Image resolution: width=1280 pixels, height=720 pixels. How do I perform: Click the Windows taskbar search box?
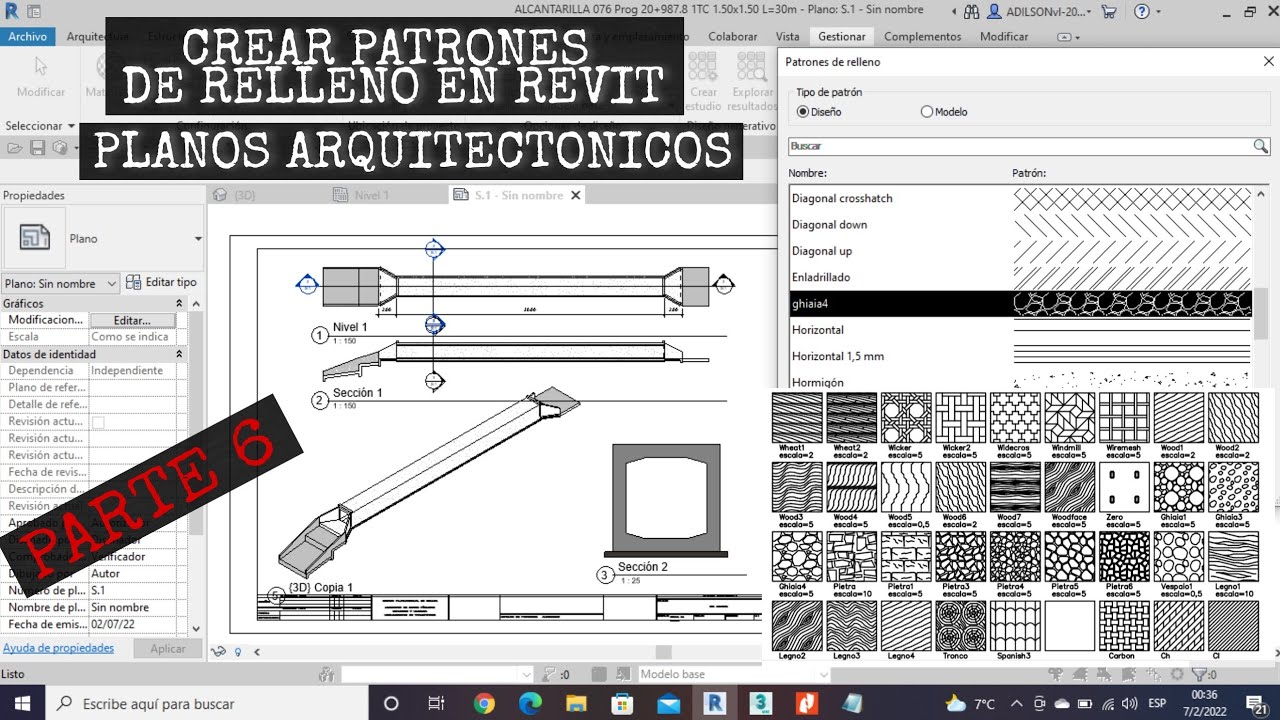[x=208, y=703]
